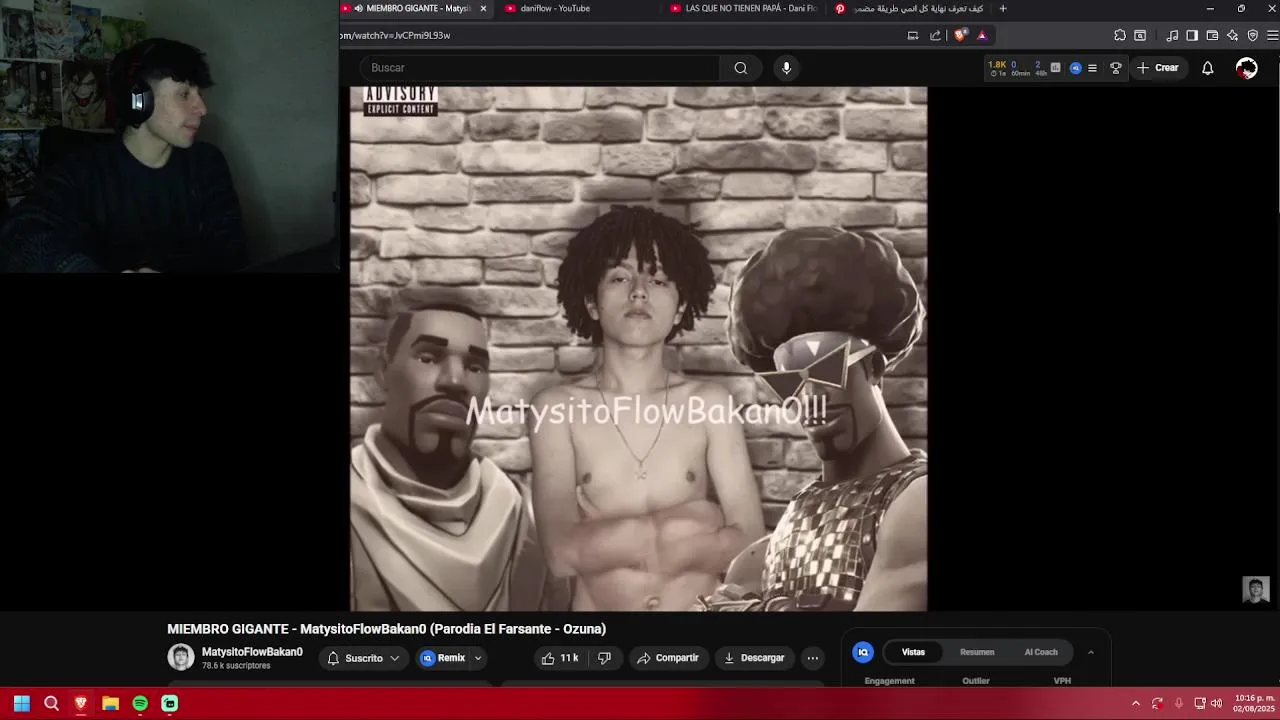Switch to the Pinterest Arabic tab

pyautogui.click(x=910, y=8)
